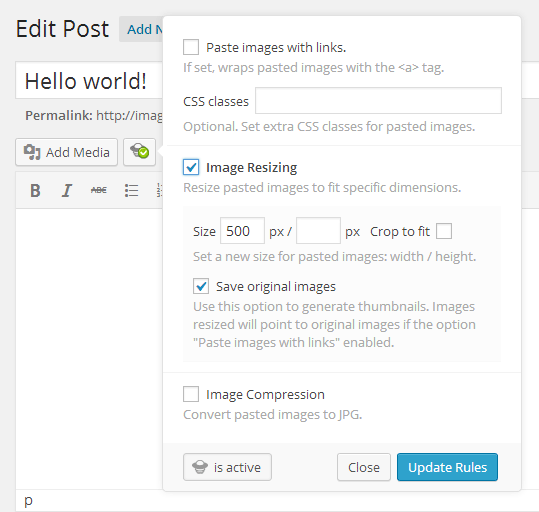This screenshot has width=539, height=512.
Task: Click the Add New button near Edit Post
Action: 141,29
